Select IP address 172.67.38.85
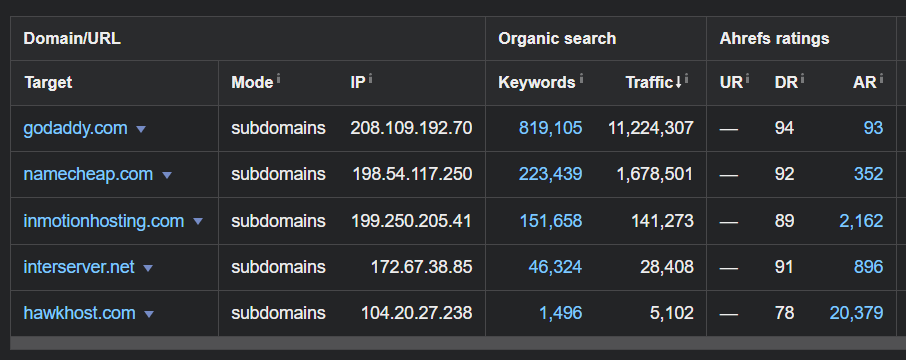906x360 pixels. coord(421,267)
